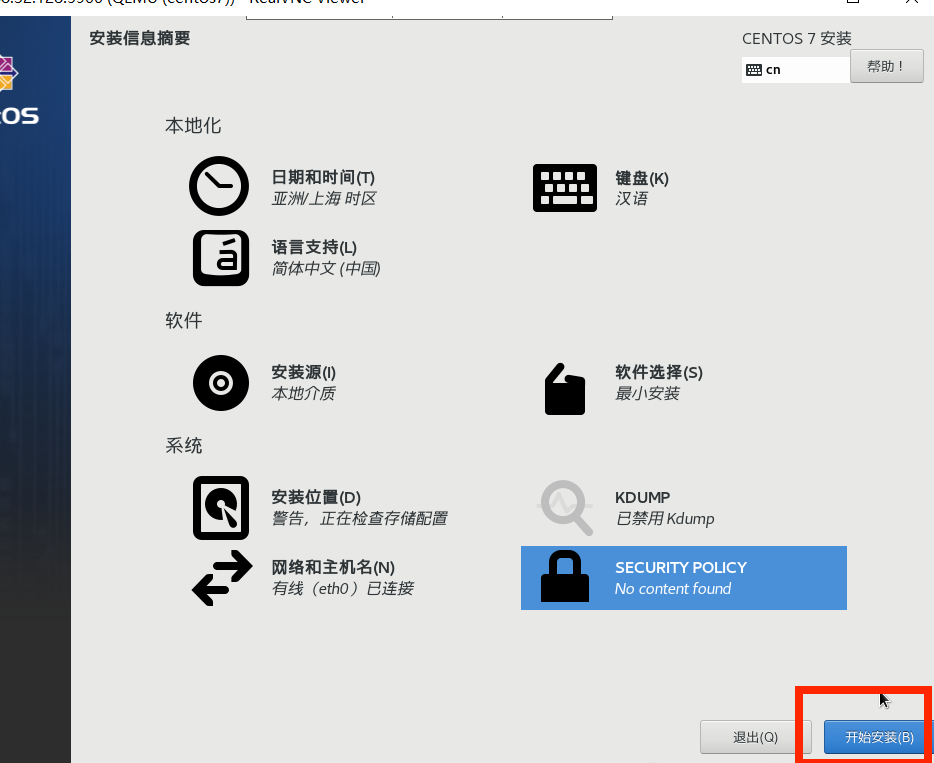Click the 退出(Q) button
Viewport: 934px width, 763px height.
tap(755, 737)
